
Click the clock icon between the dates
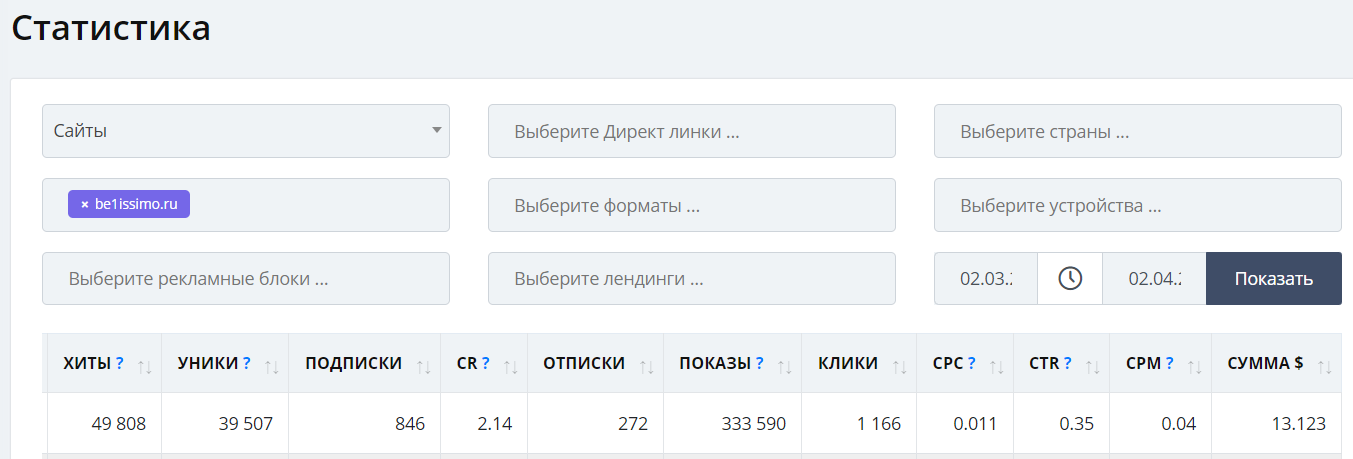(1070, 278)
